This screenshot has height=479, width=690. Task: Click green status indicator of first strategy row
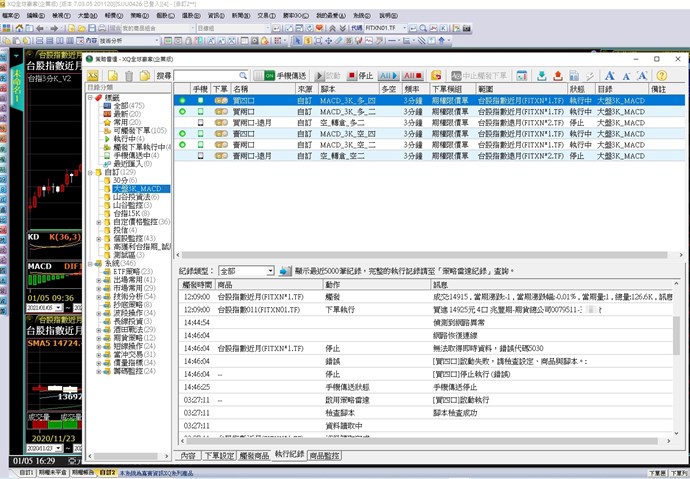pyautogui.click(x=182, y=101)
